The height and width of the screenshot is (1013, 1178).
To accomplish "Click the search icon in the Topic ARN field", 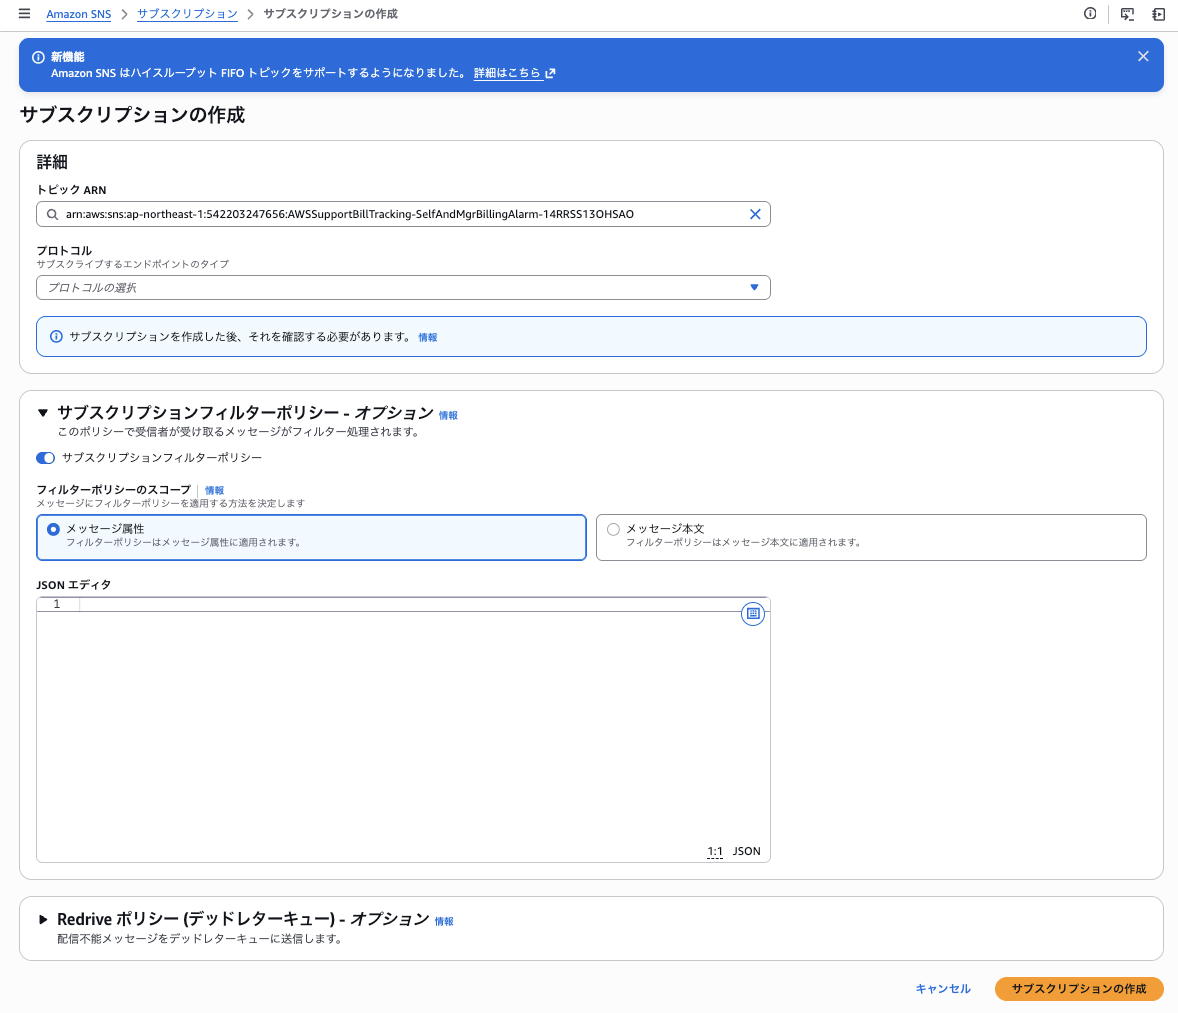I will tap(52, 214).
